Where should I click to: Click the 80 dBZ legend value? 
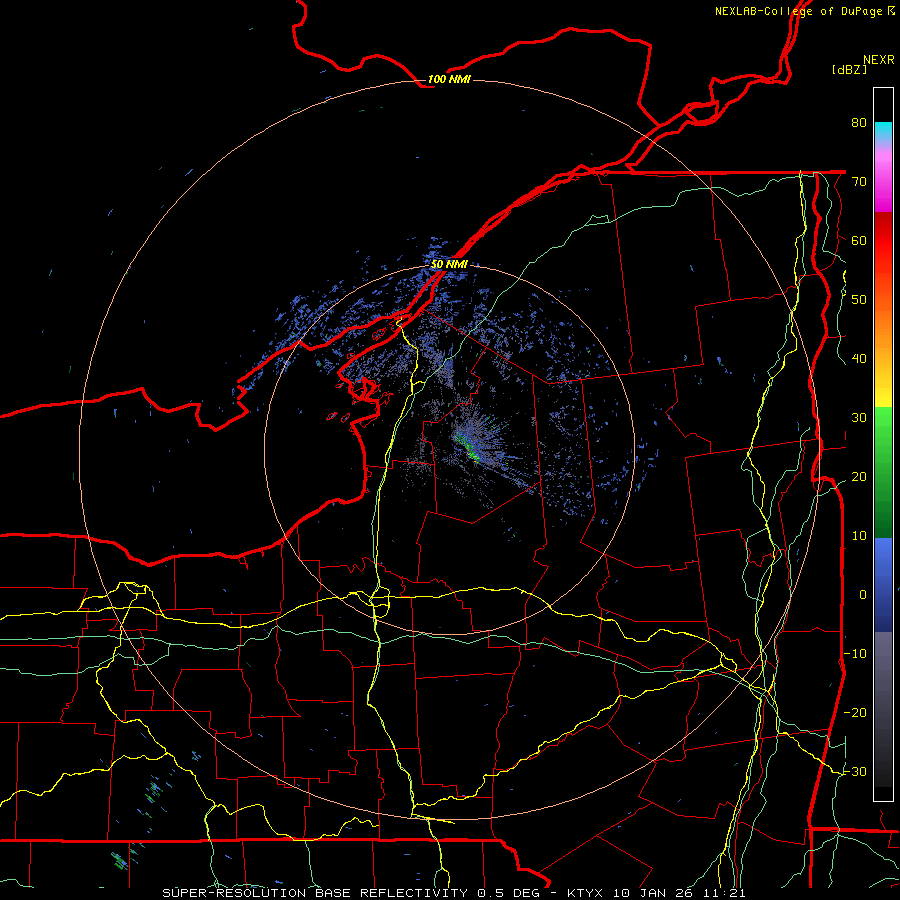(x=859, y=122)
